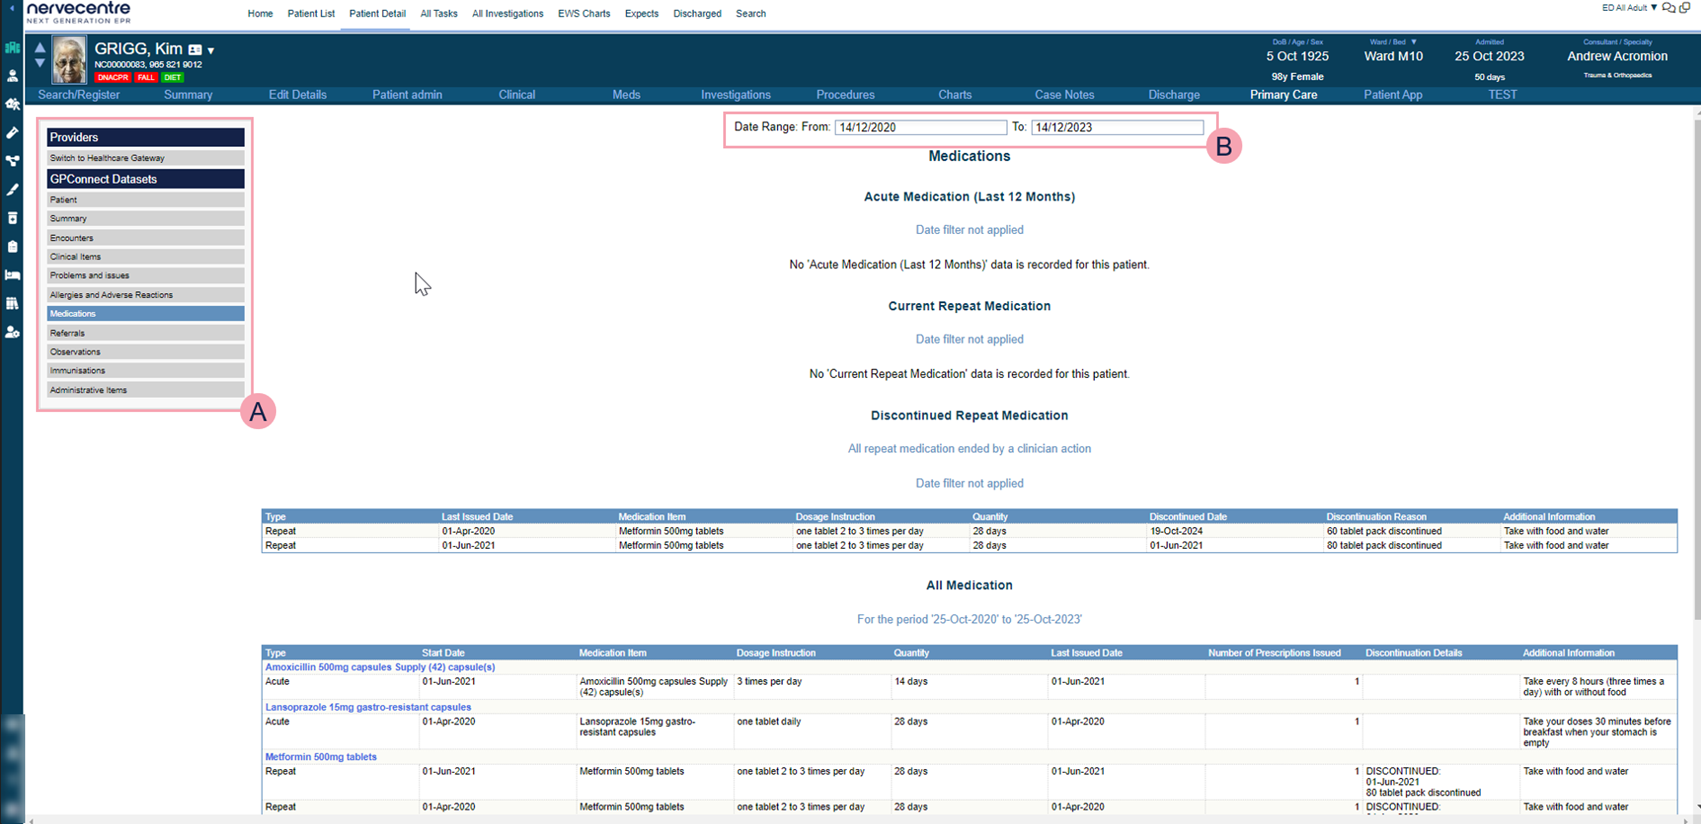This screenshot has height=824, width=1701.
Task: Go to previous patient with up arrow
Action: (40, 47)
